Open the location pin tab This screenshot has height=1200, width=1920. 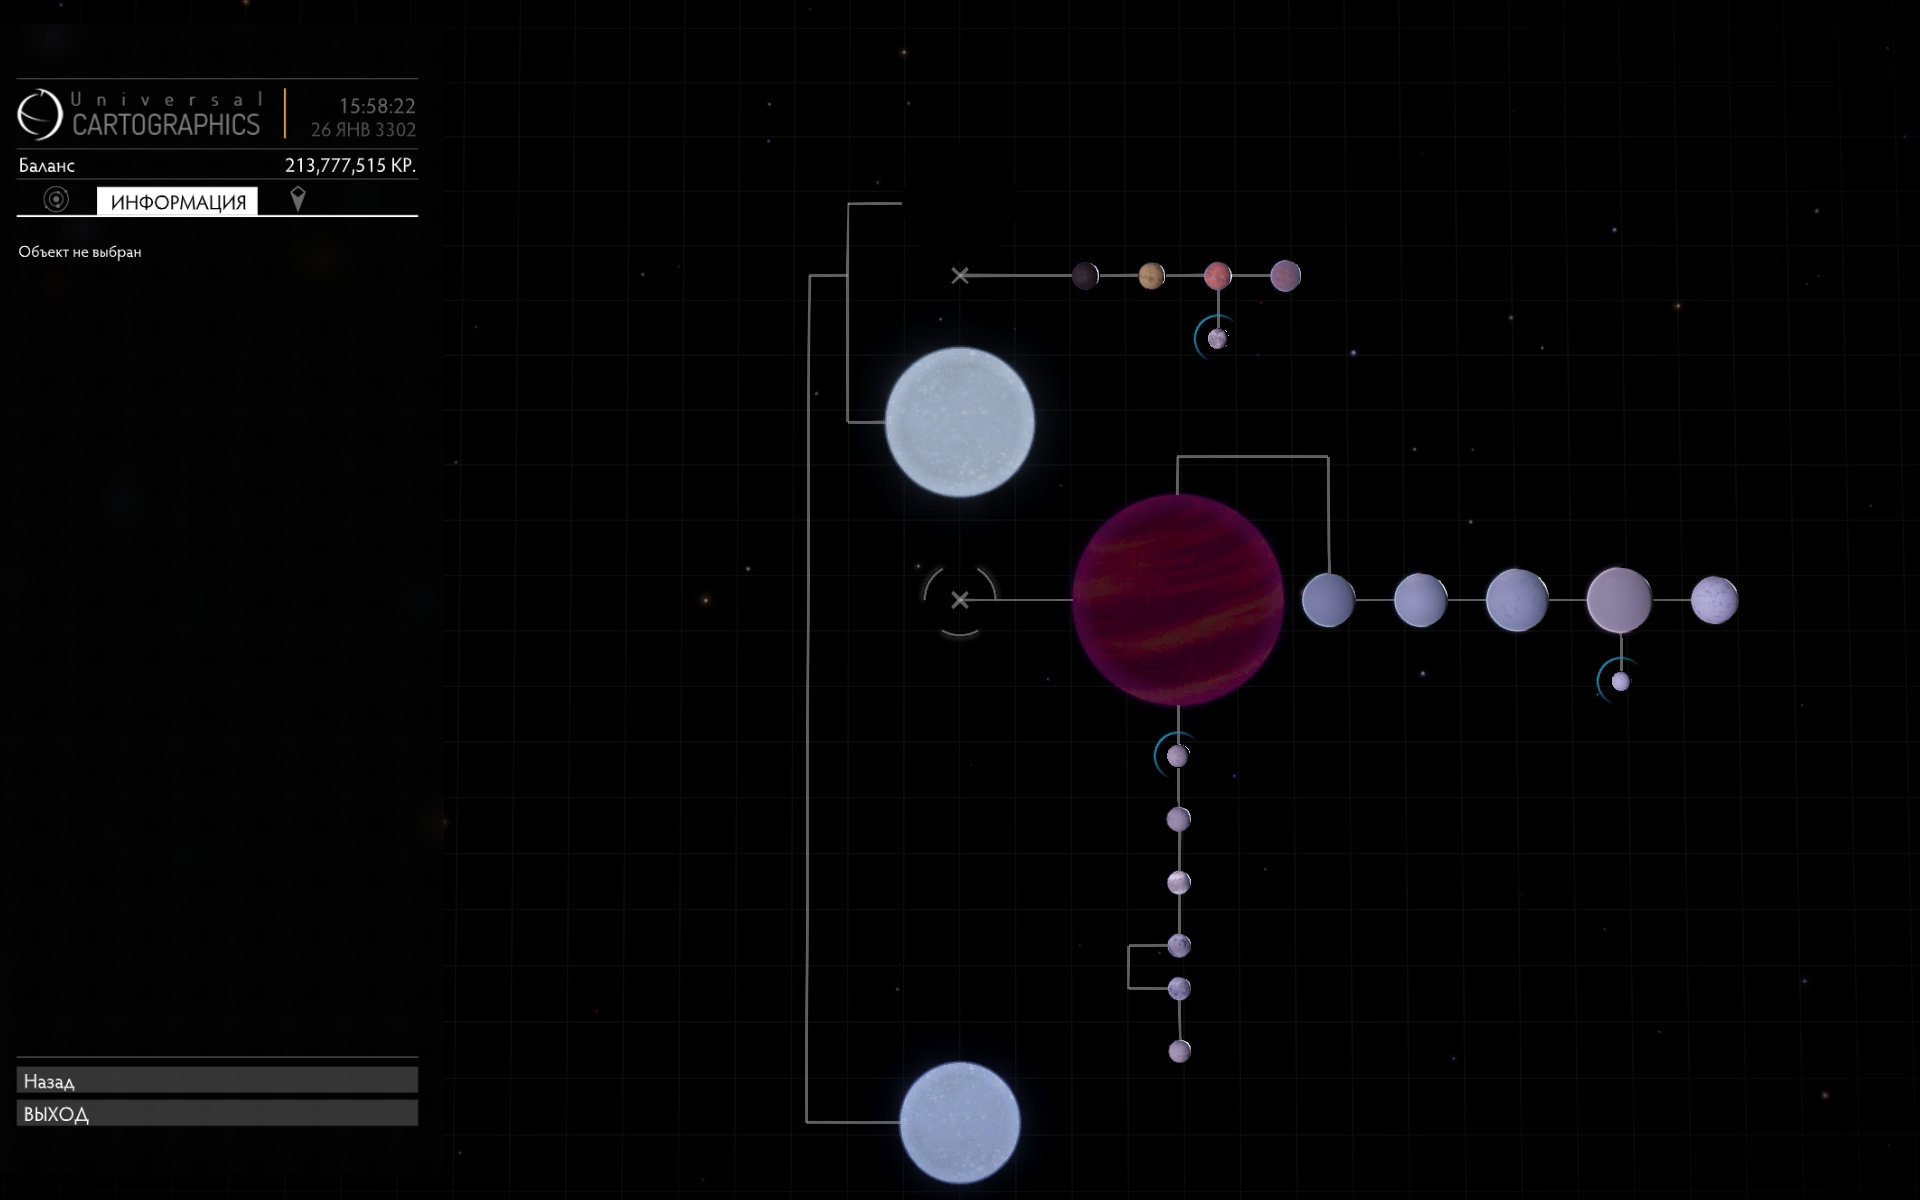[297, 199]
